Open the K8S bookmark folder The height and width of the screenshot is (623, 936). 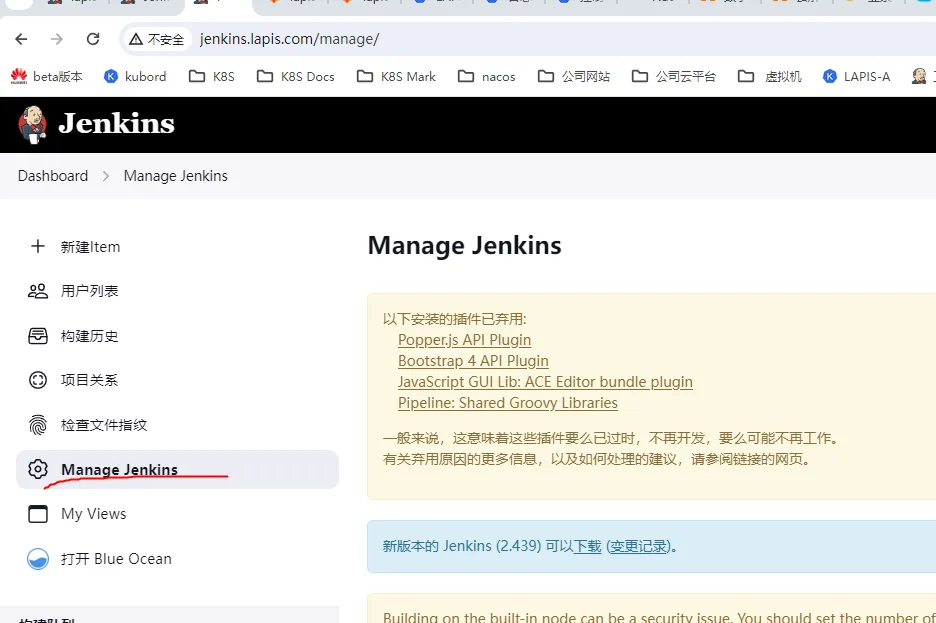[x=212, y=76]
